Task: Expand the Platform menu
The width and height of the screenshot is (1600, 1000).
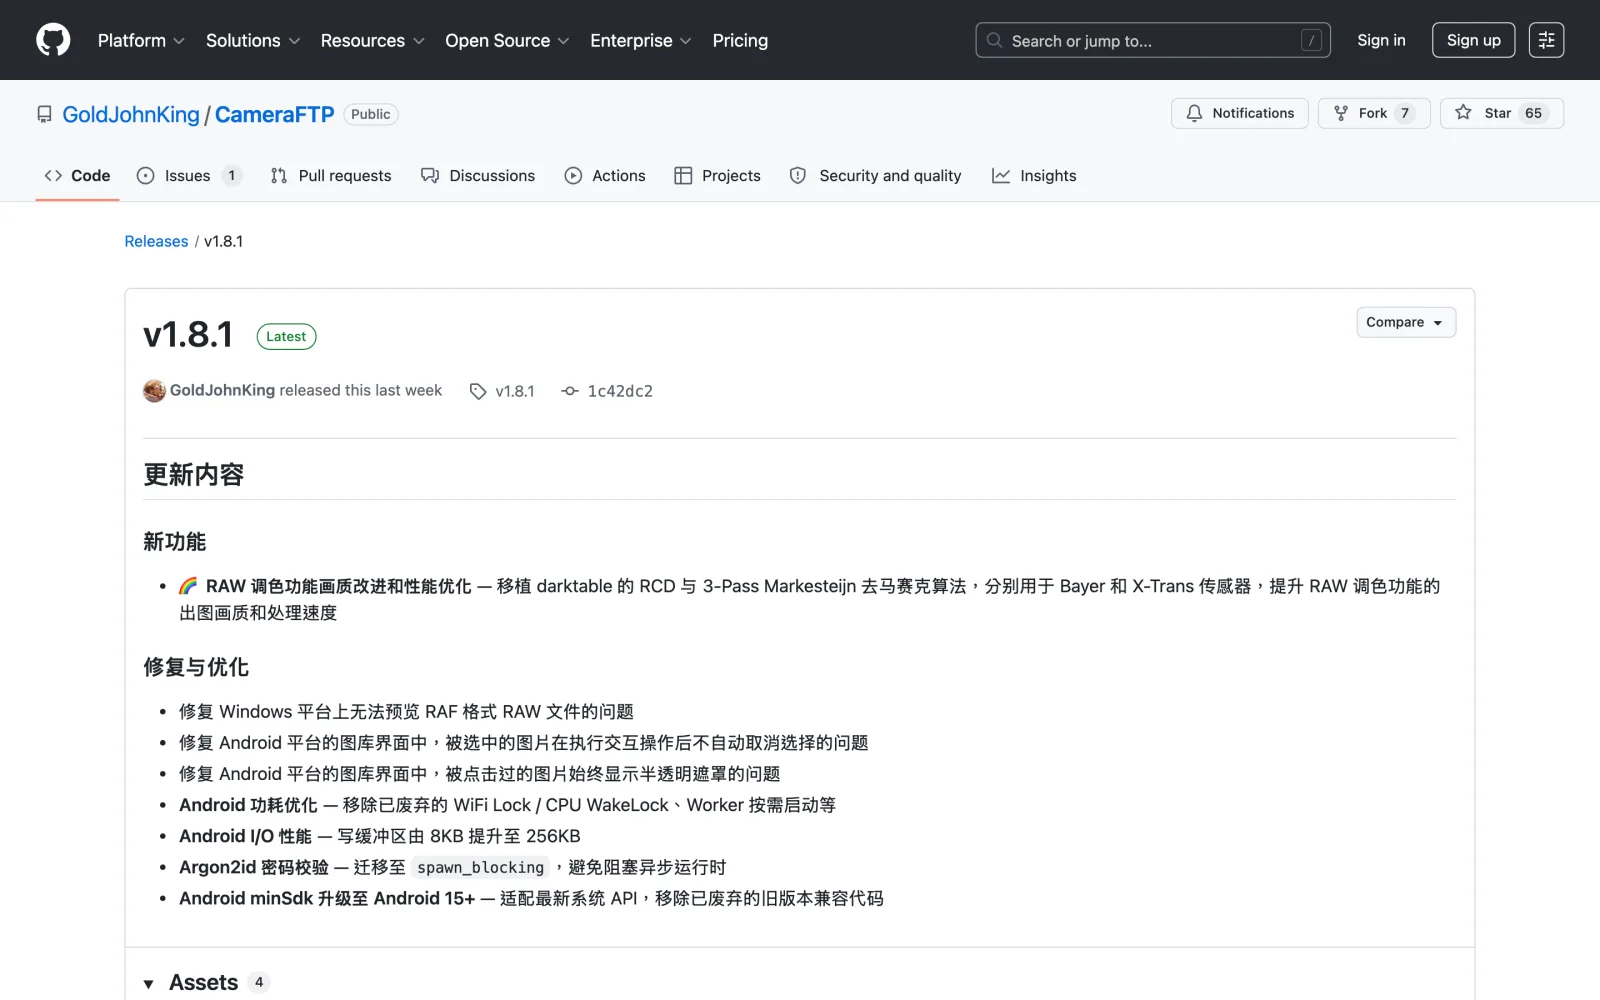Action: (141, 40)
